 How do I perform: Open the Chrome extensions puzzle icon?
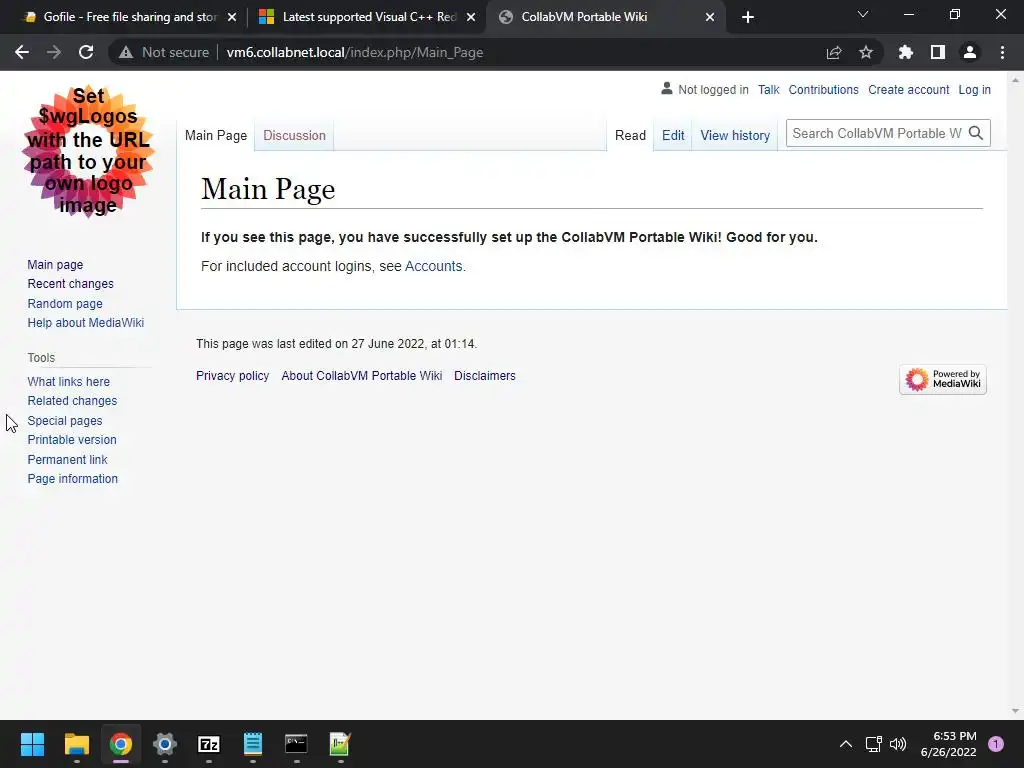[906, 52]
